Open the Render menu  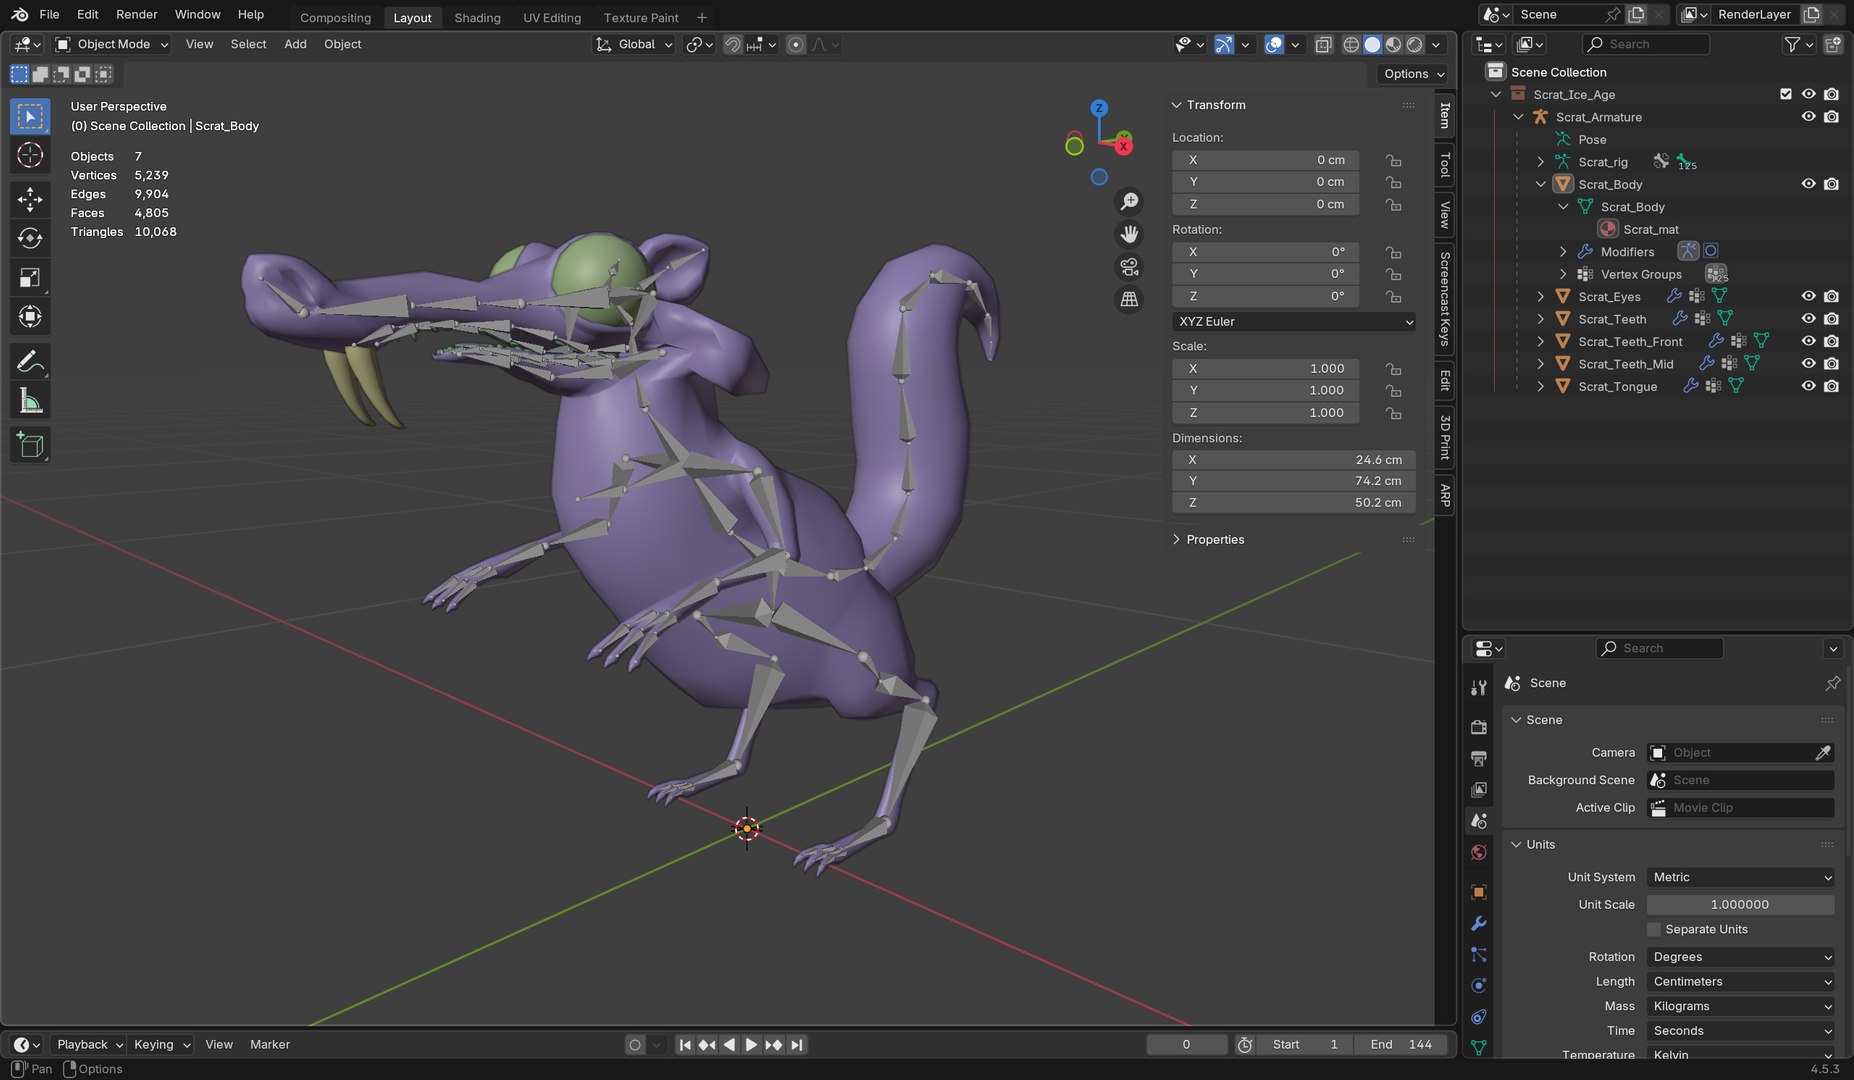(136, 14)
